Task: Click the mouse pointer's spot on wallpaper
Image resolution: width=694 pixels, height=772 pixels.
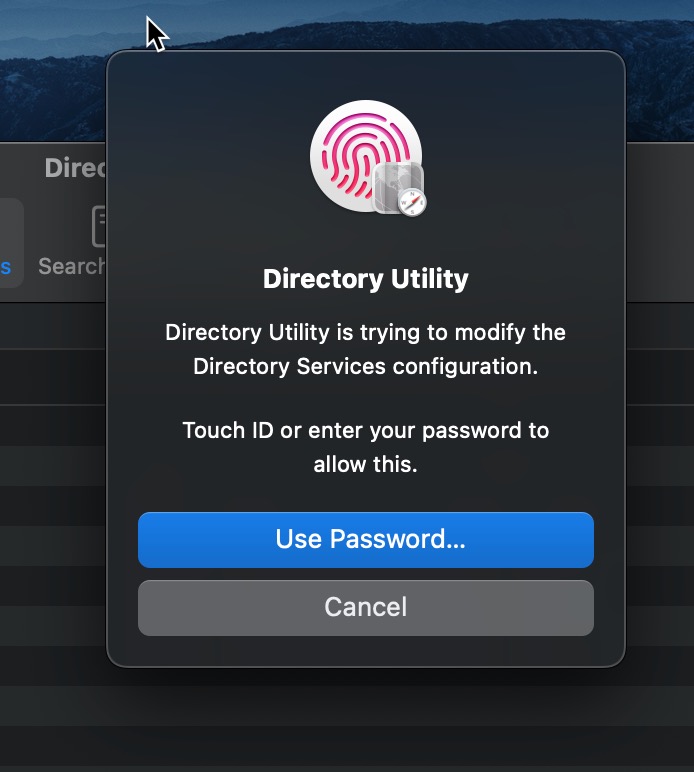Action: pos(149,18)
